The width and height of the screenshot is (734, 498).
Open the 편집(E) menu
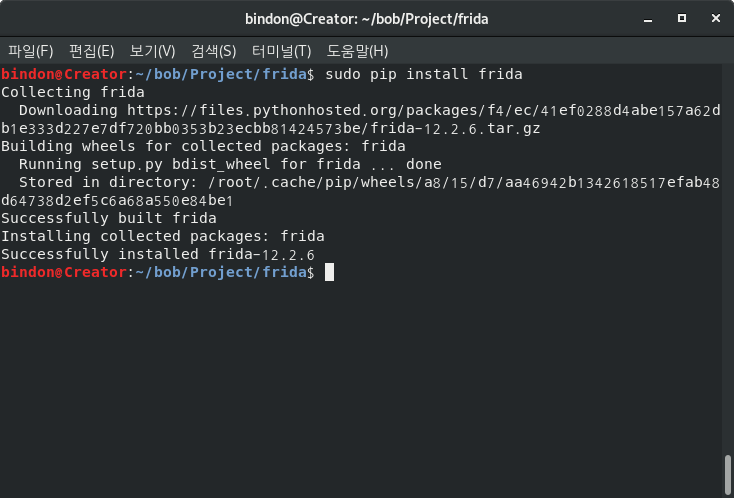click(x=92, y=51)
